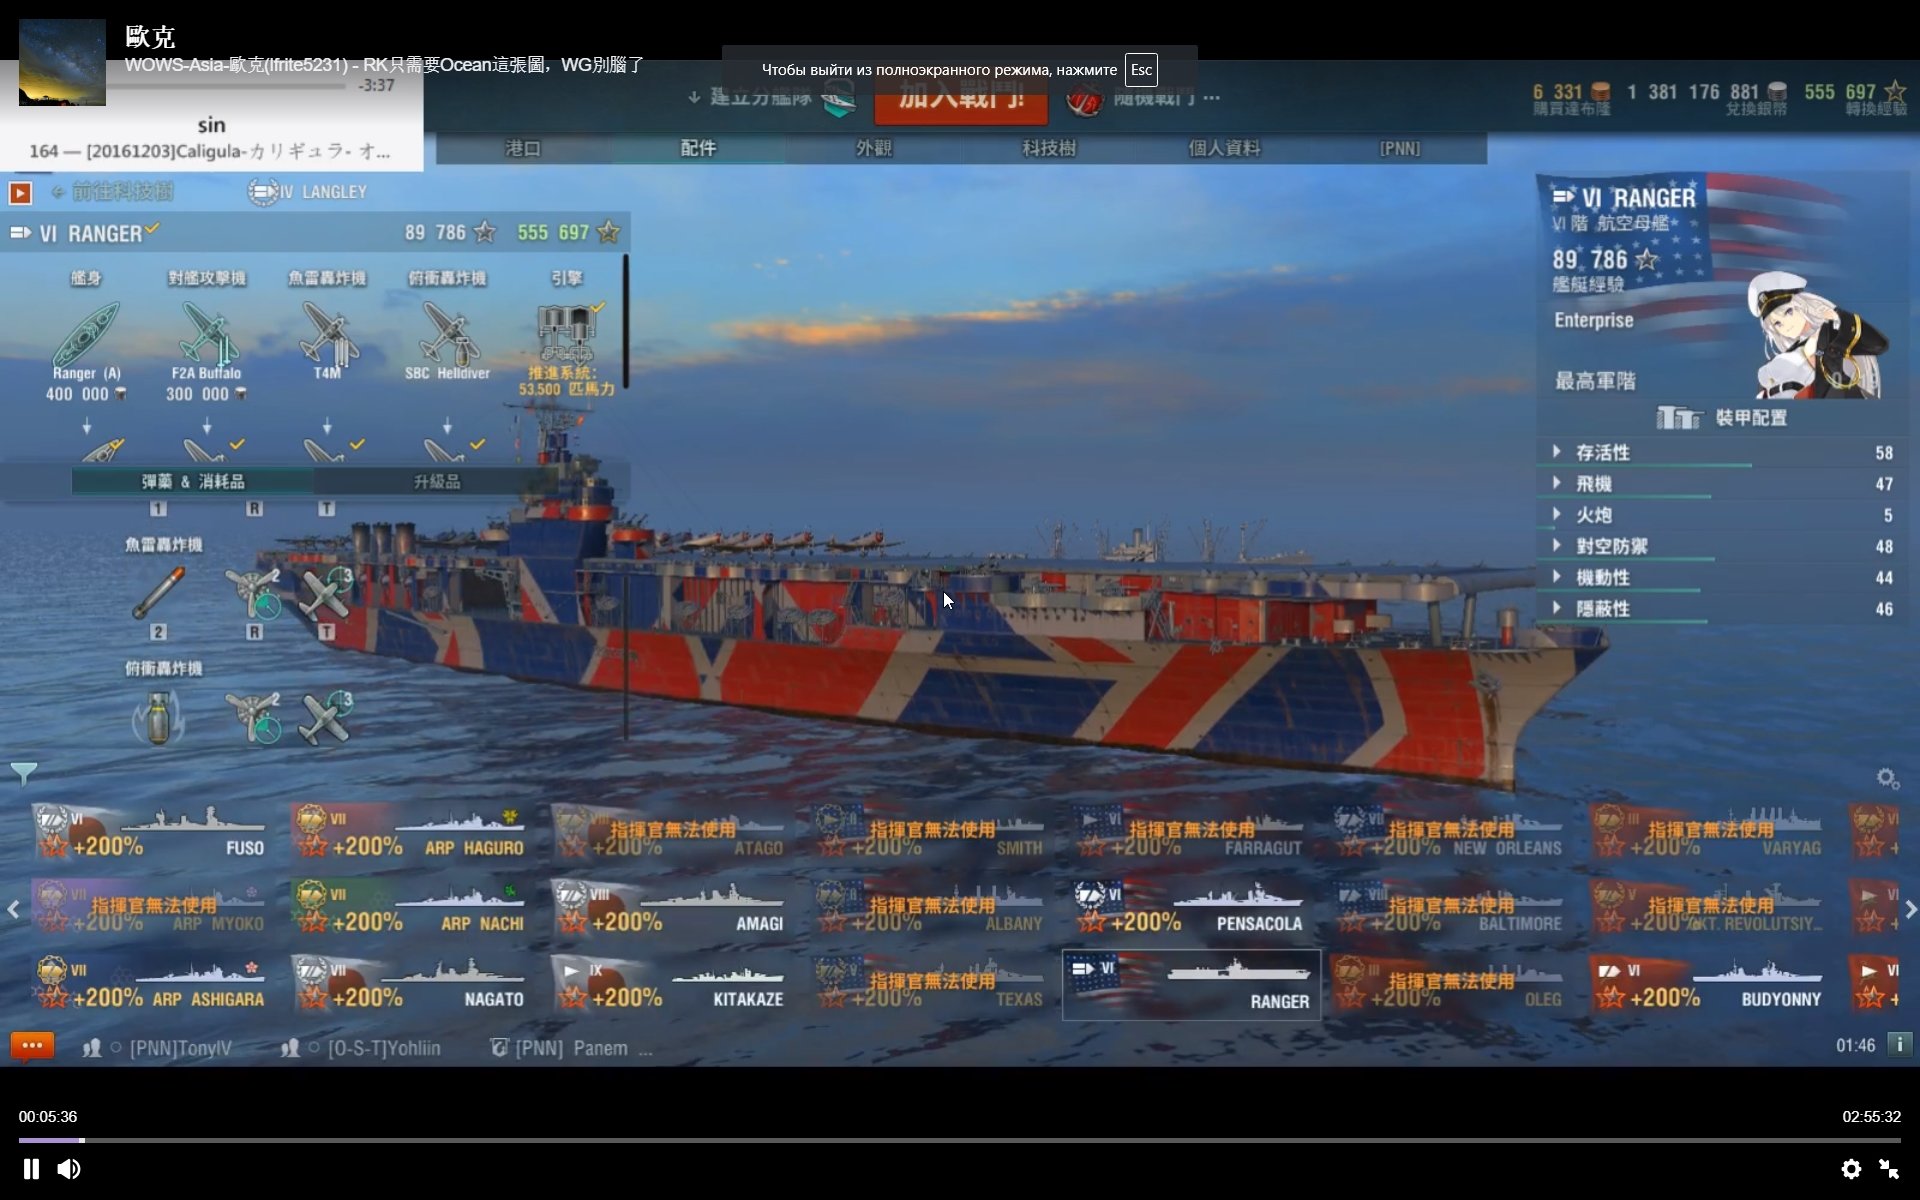Select AMAGI ship card
The height and width of the screenshot is (1200, 1920).
669,909
